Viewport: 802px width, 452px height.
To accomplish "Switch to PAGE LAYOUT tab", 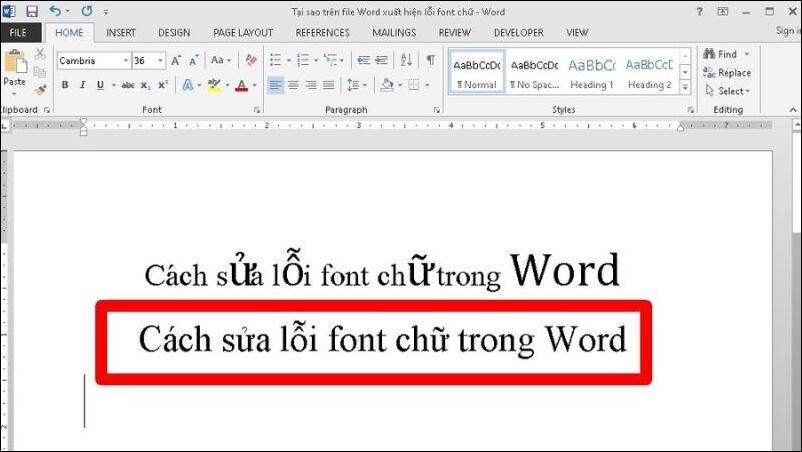I will (x=243, y=33).
